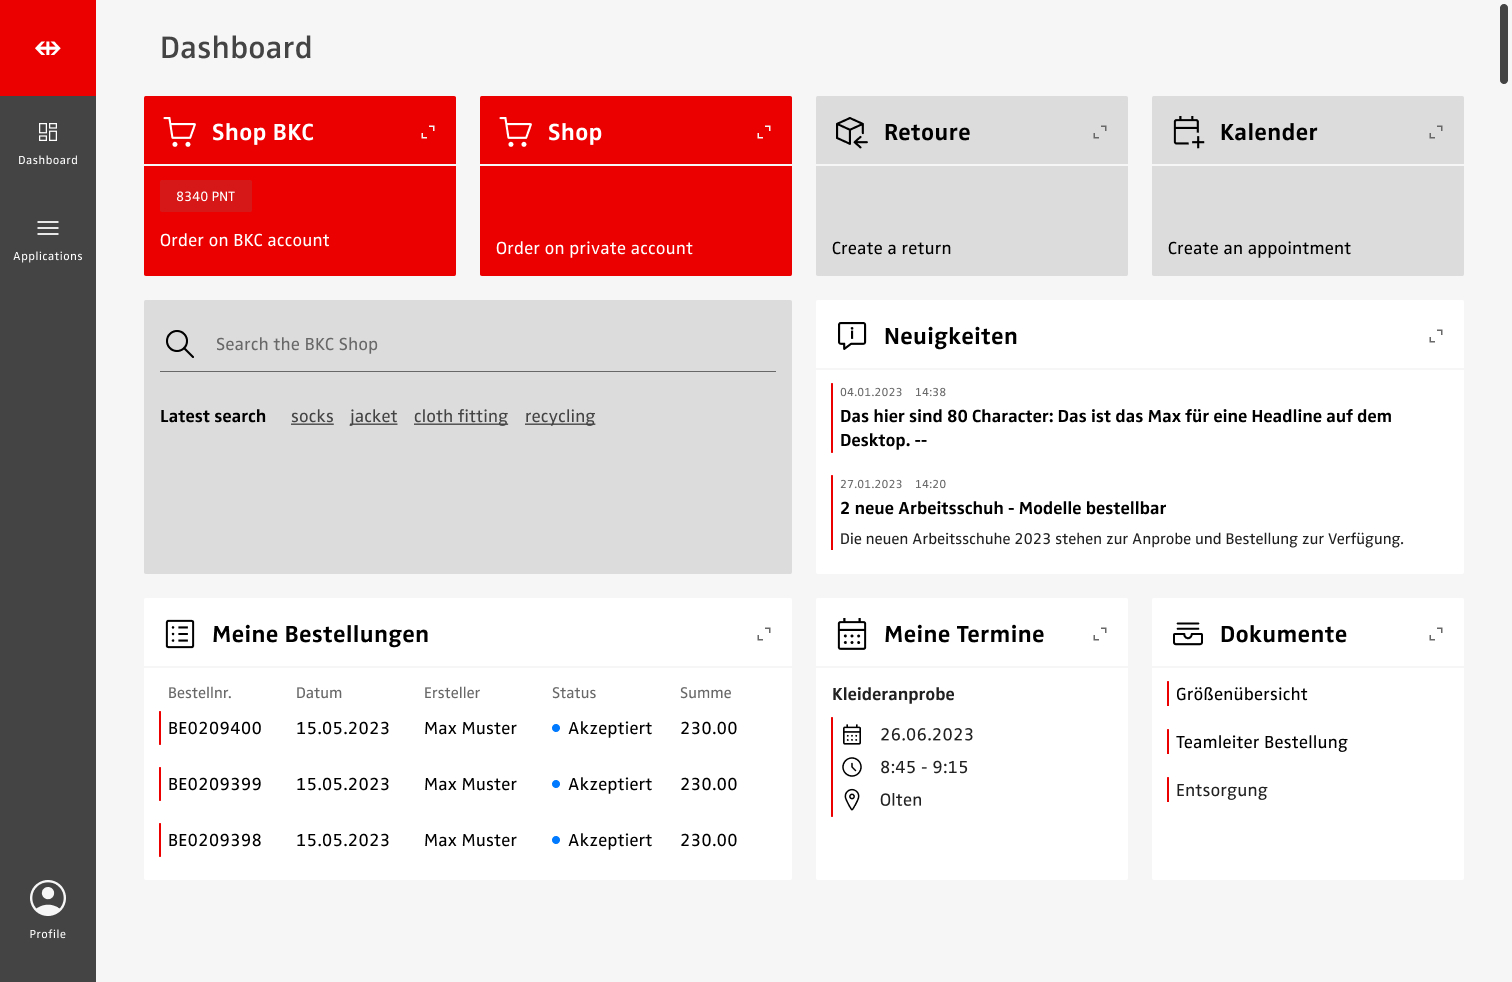Screen dimensions: 1512x982
Task: Open the Profile user icon
Action: point(48,898)
